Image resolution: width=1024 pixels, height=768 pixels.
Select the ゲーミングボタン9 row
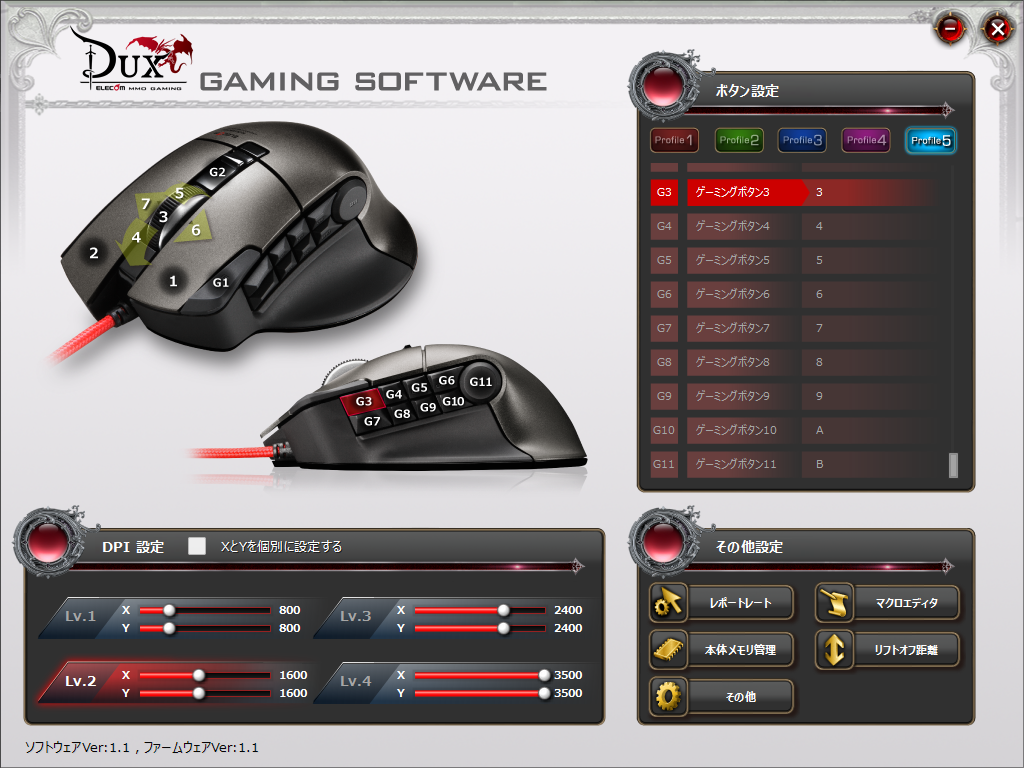(x=795, y=396)
